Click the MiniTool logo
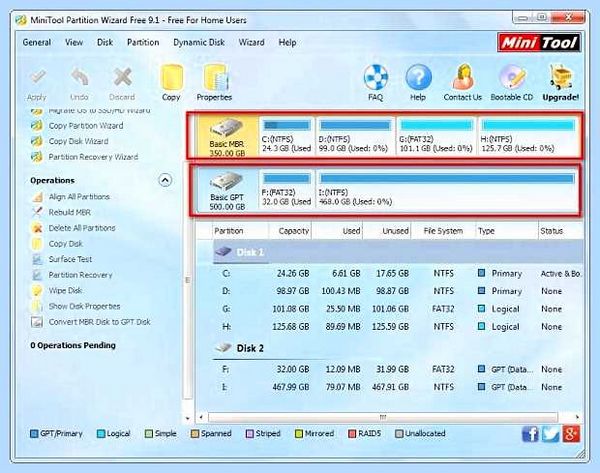 point(539,43)
